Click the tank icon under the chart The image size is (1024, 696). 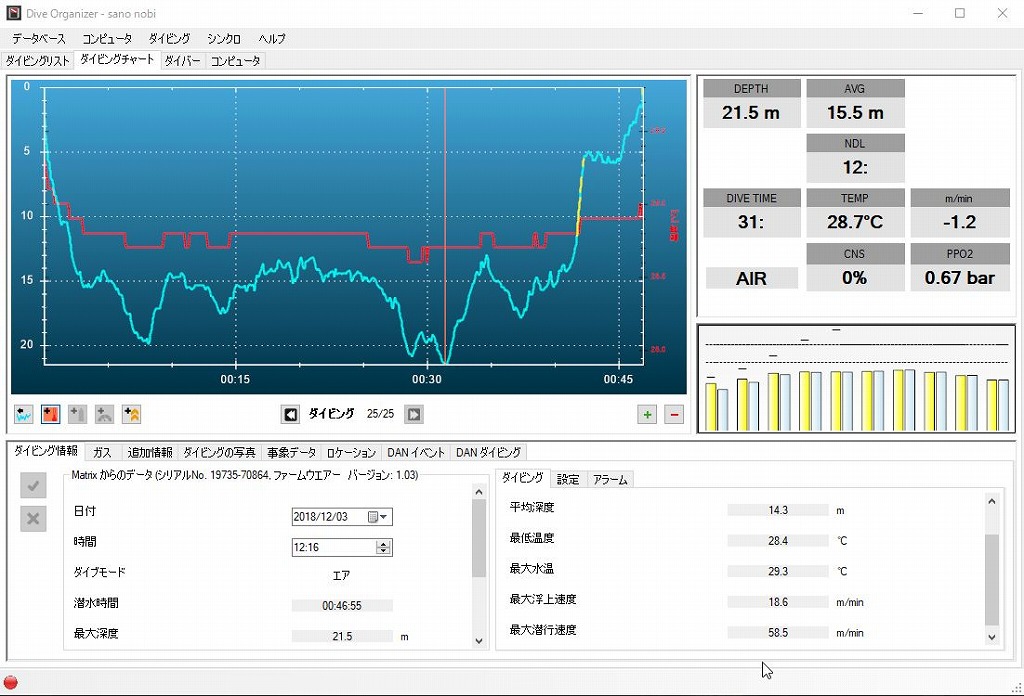(x=78, y=414)
